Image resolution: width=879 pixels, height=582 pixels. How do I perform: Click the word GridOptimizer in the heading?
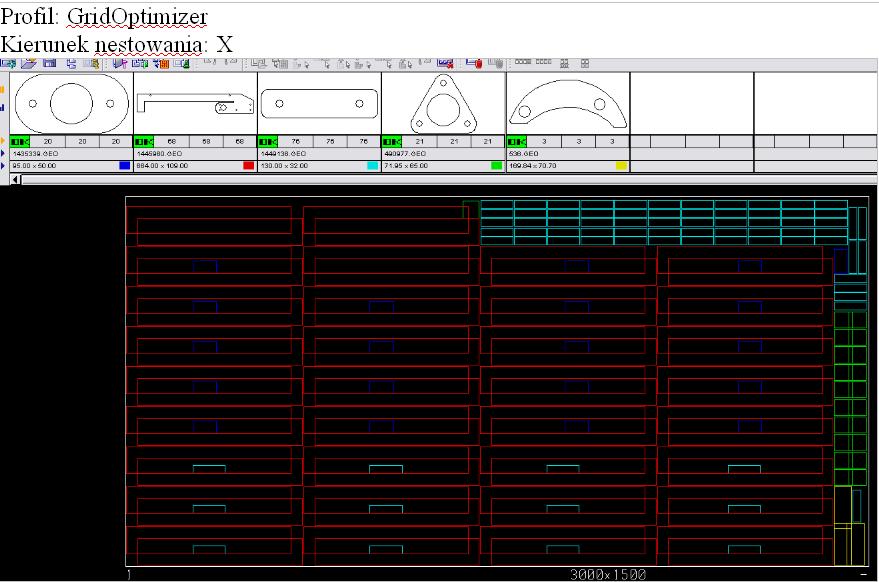pyautogui.click(x=137, y=16)
